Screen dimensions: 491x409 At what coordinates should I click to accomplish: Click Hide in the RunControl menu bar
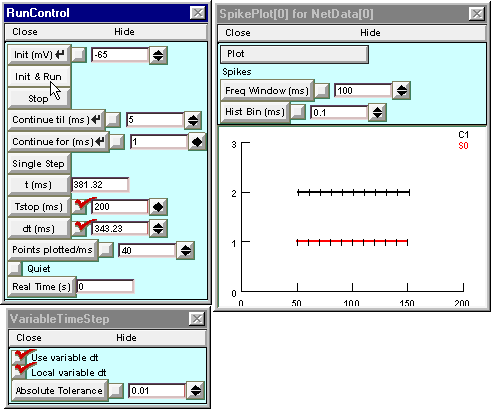click(124, 32)
